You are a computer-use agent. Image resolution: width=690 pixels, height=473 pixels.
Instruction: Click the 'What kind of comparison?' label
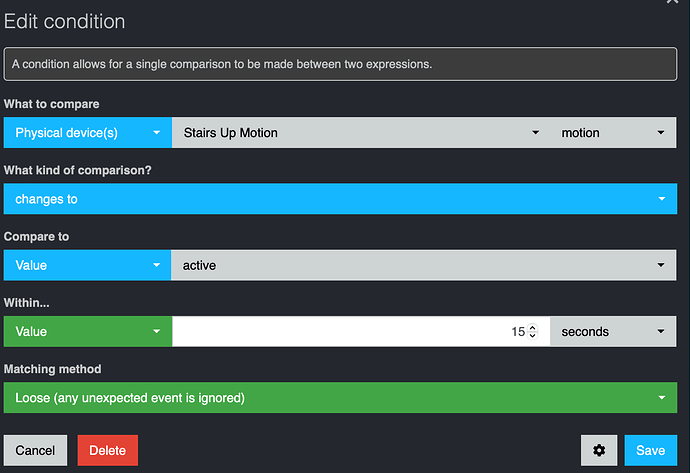pyautogui.click(x=77, y=170)
